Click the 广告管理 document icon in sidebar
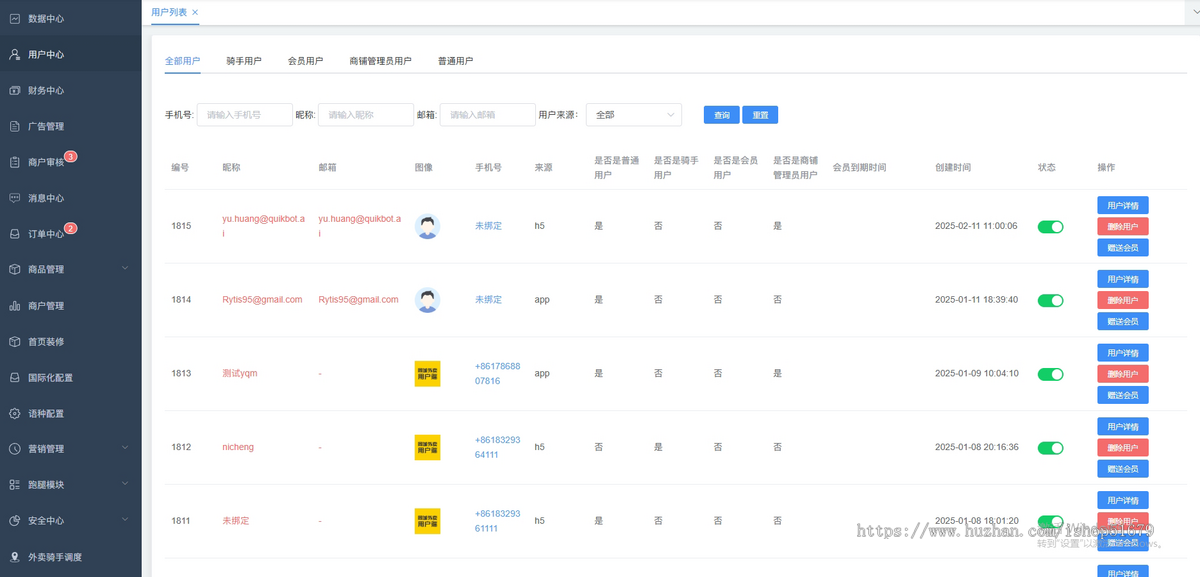This screenshot has height=577, width=1200. point(15,127)
